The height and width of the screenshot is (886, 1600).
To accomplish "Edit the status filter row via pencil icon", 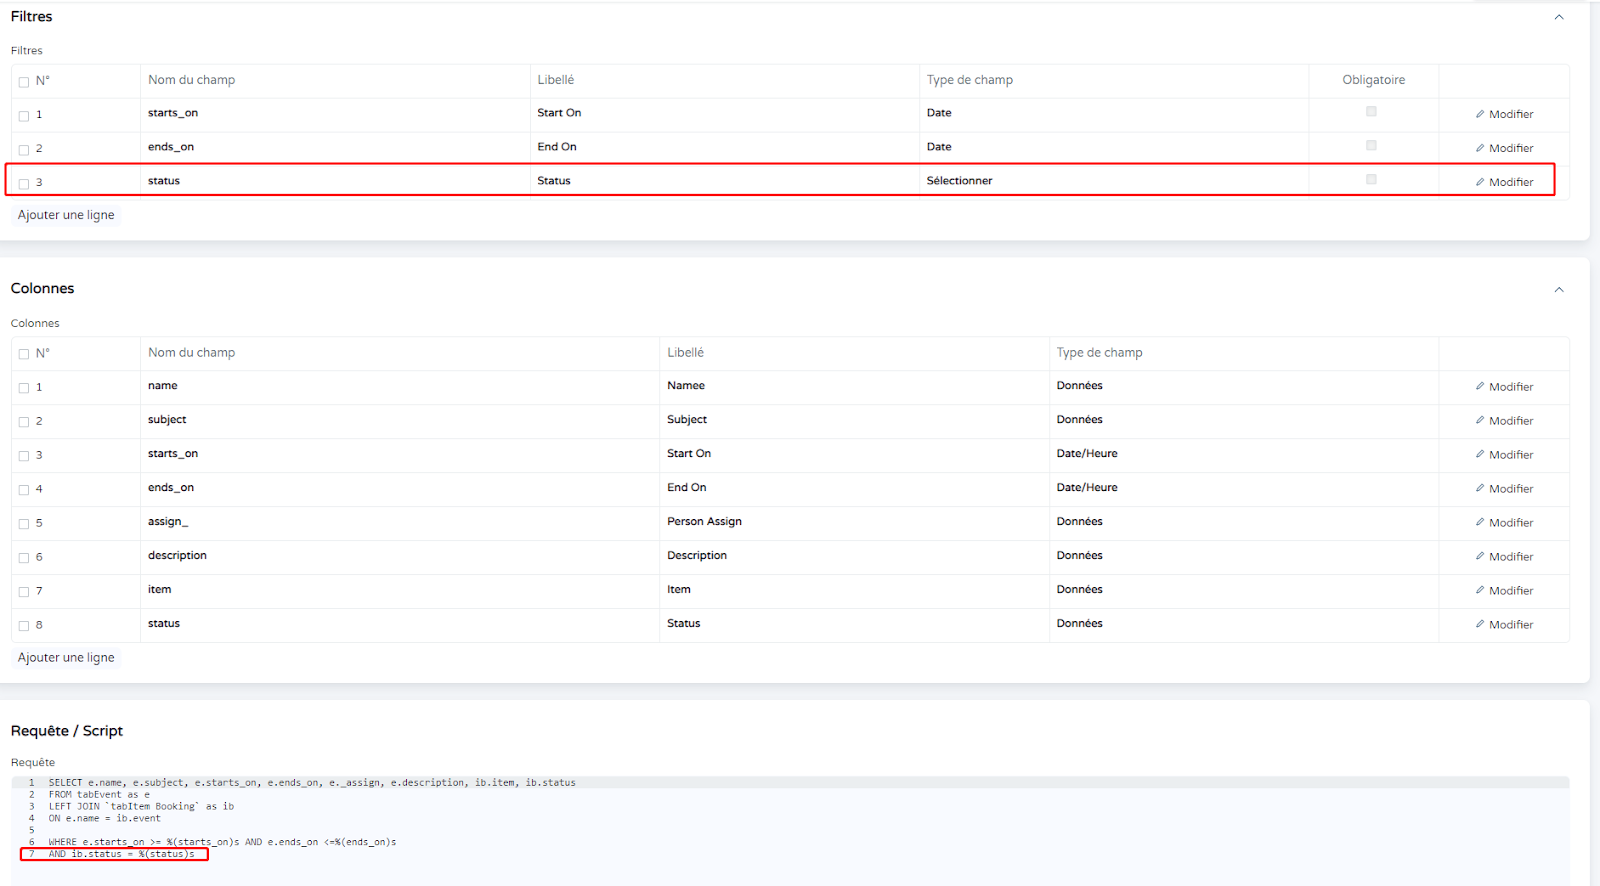I will coord(1480,182).
